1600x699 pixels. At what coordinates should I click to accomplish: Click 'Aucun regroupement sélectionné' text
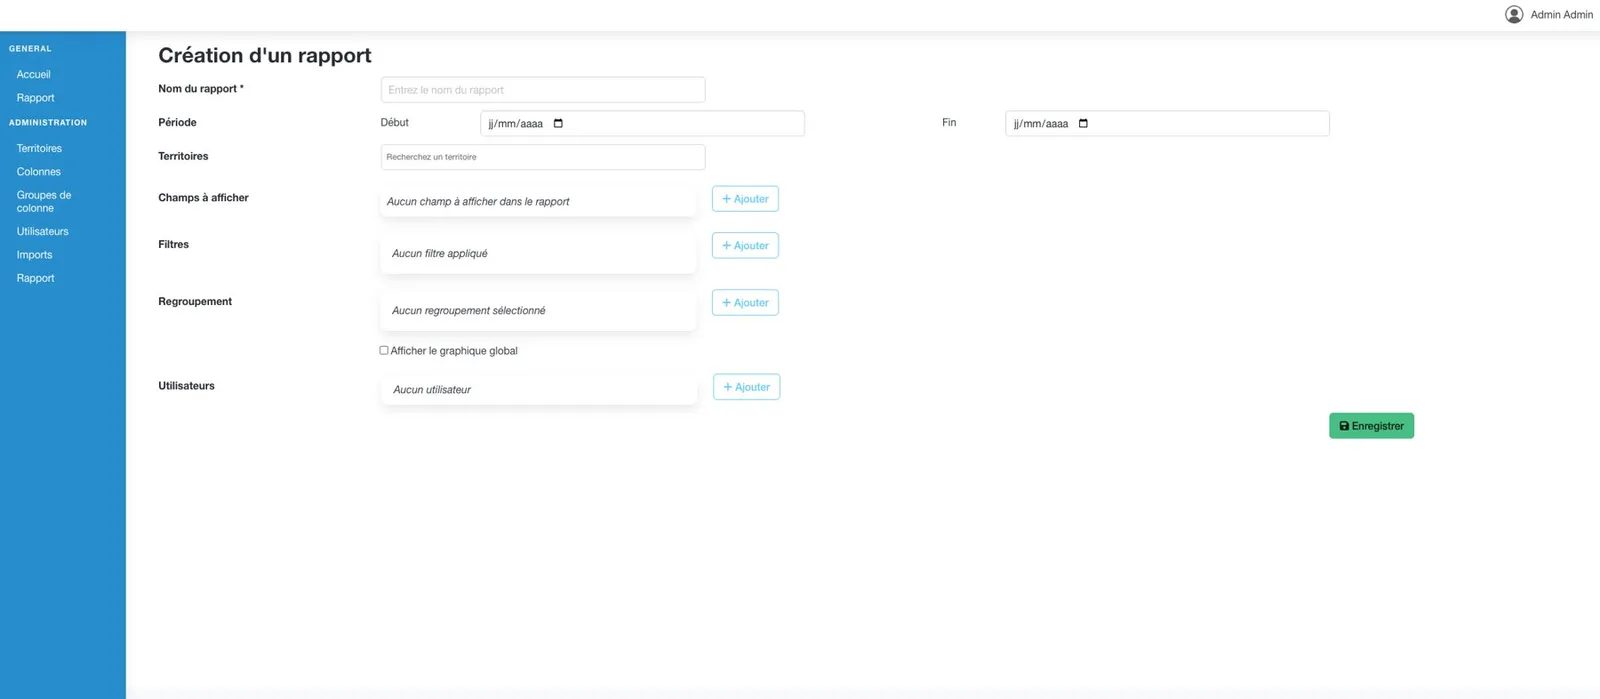point(469,310)
